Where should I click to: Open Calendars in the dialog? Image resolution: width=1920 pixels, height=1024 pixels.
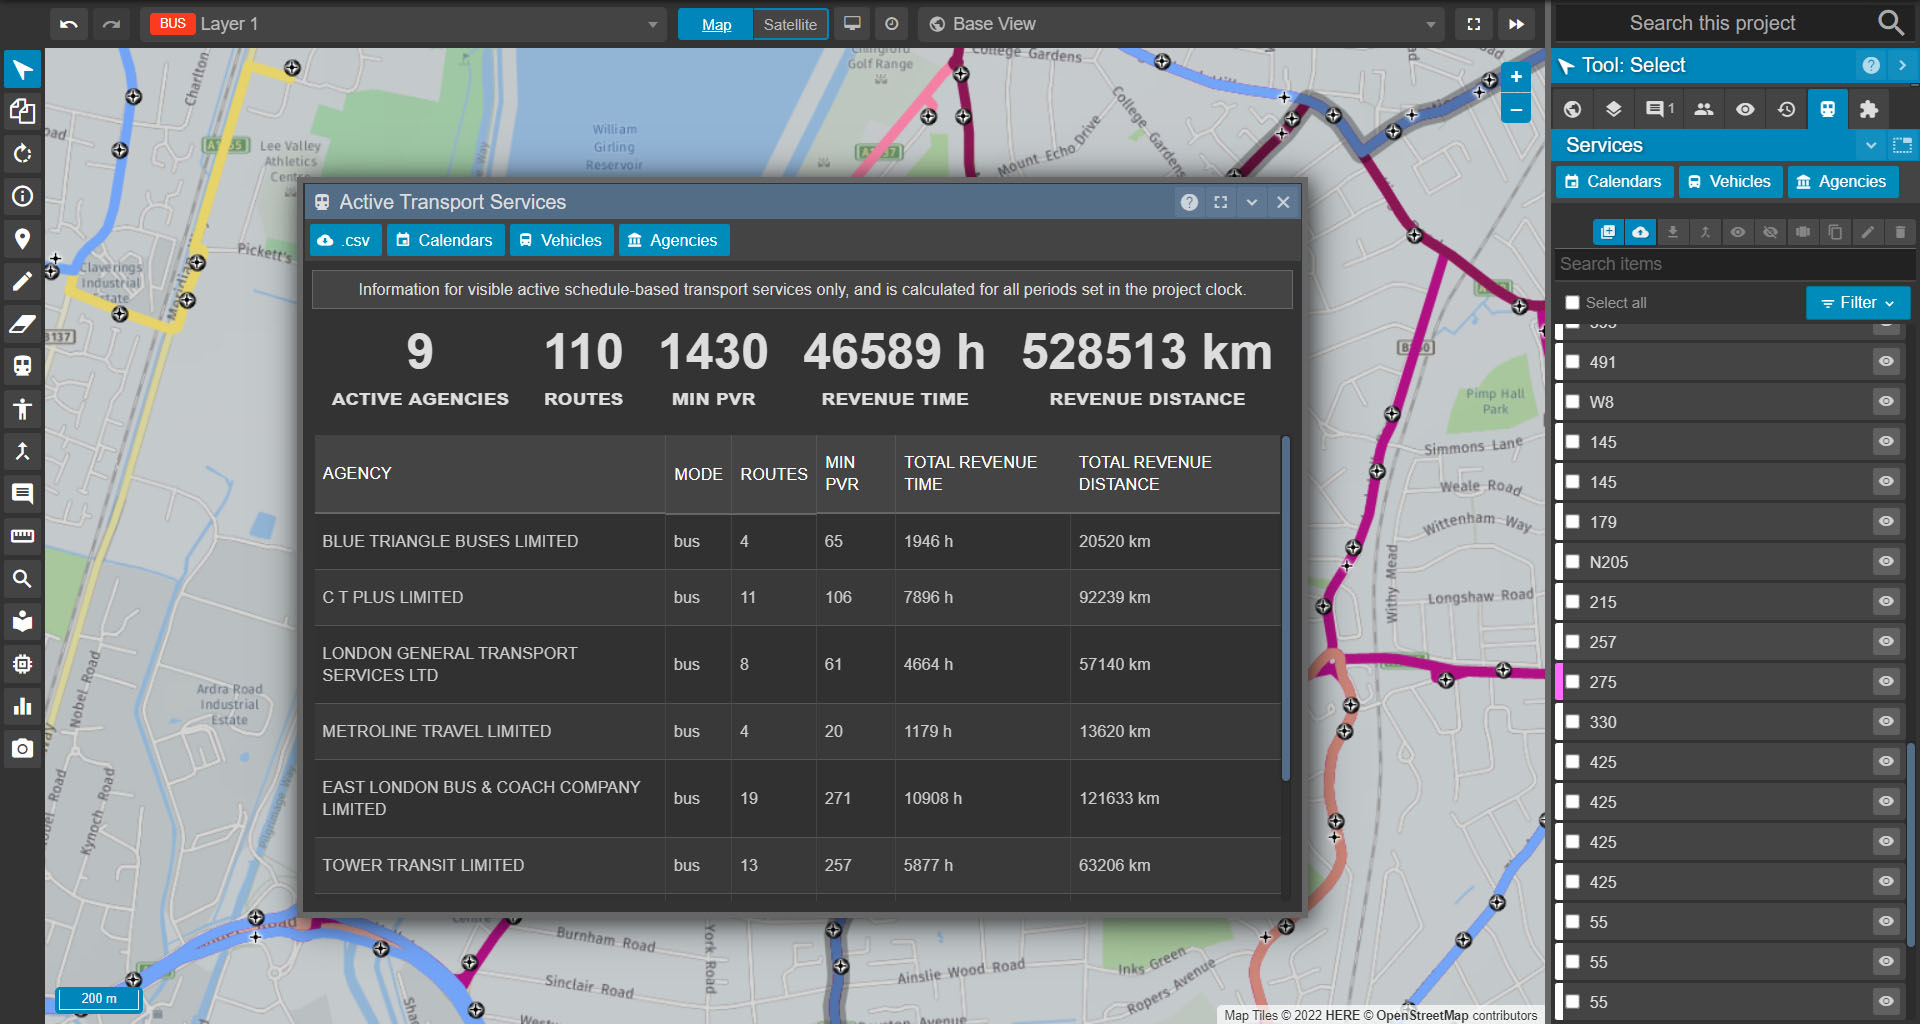tap(444, 240)
